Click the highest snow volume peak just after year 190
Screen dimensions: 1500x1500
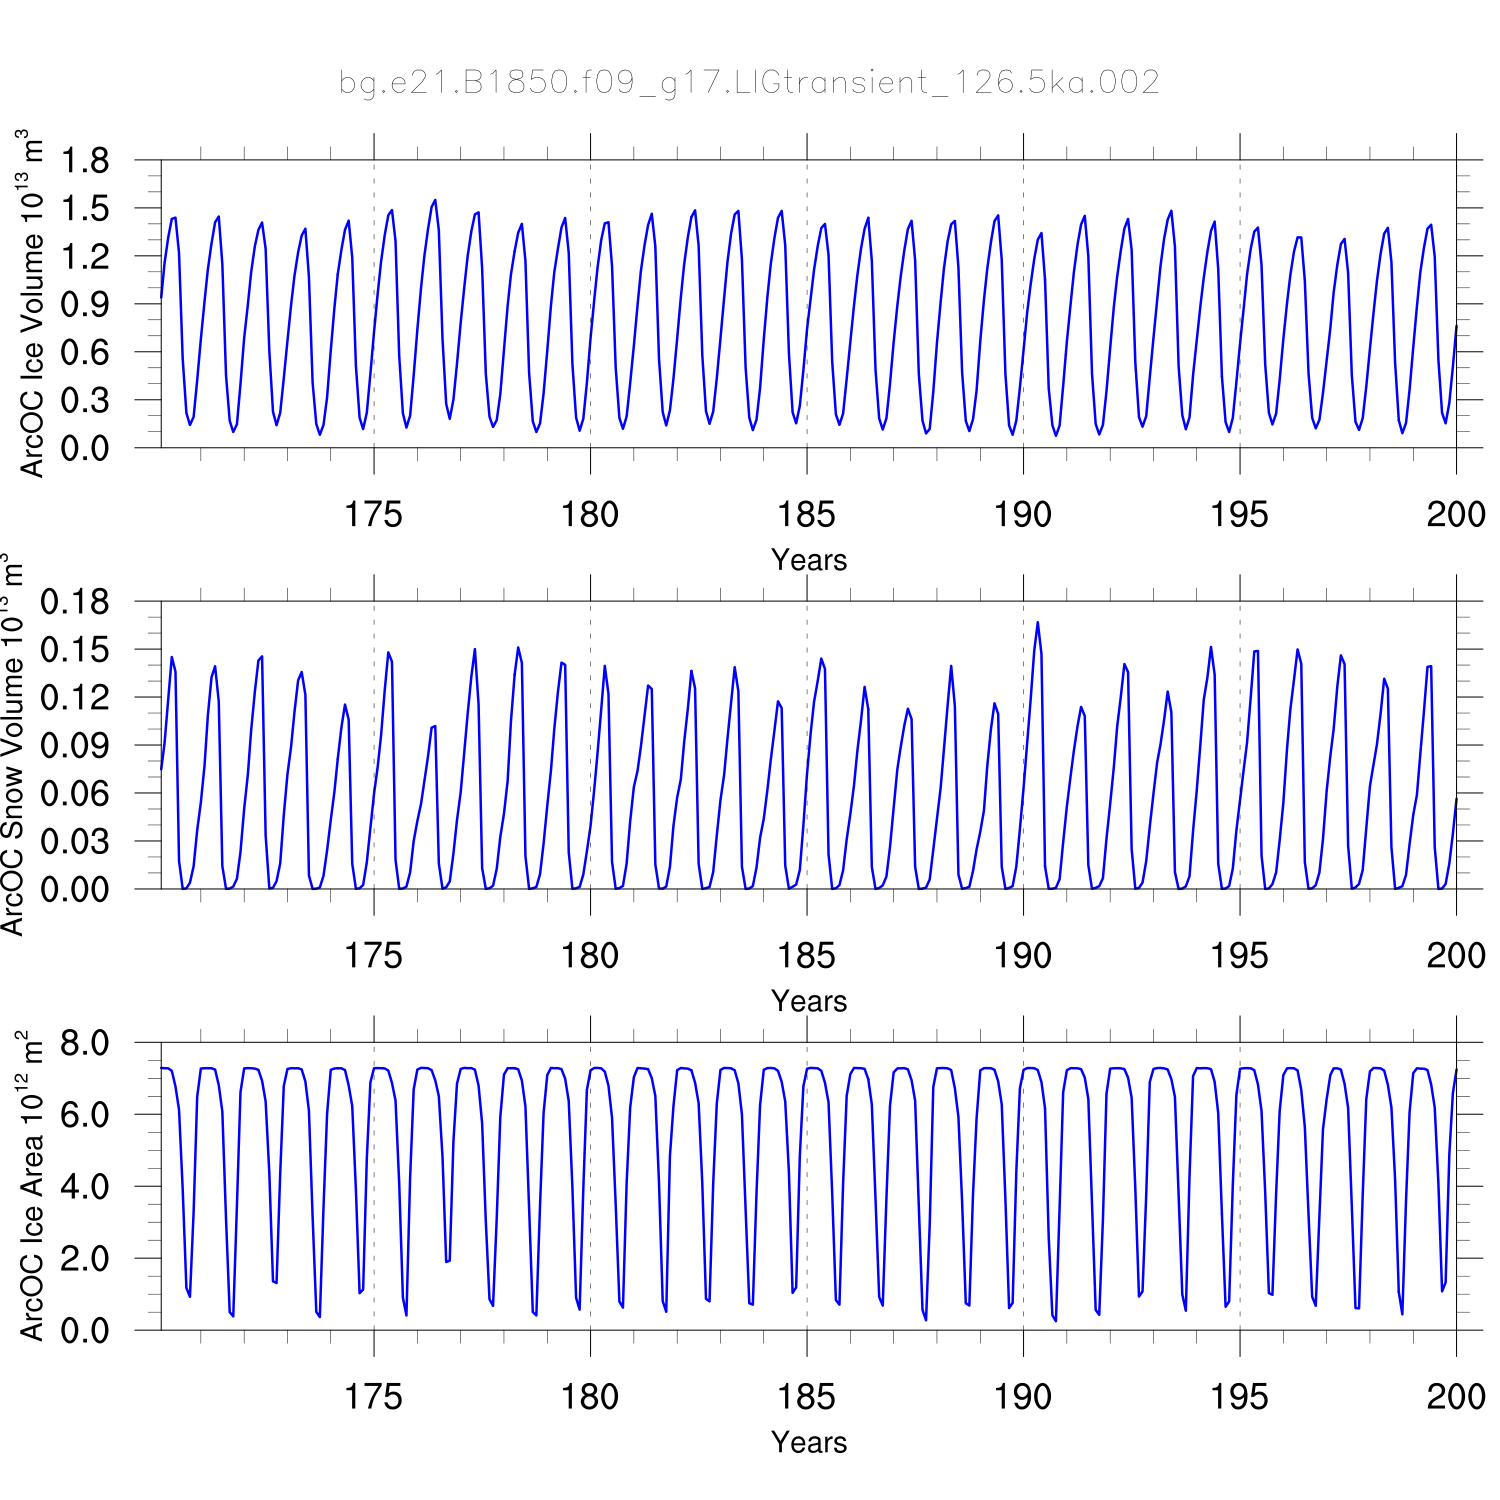pos(1037,624)
